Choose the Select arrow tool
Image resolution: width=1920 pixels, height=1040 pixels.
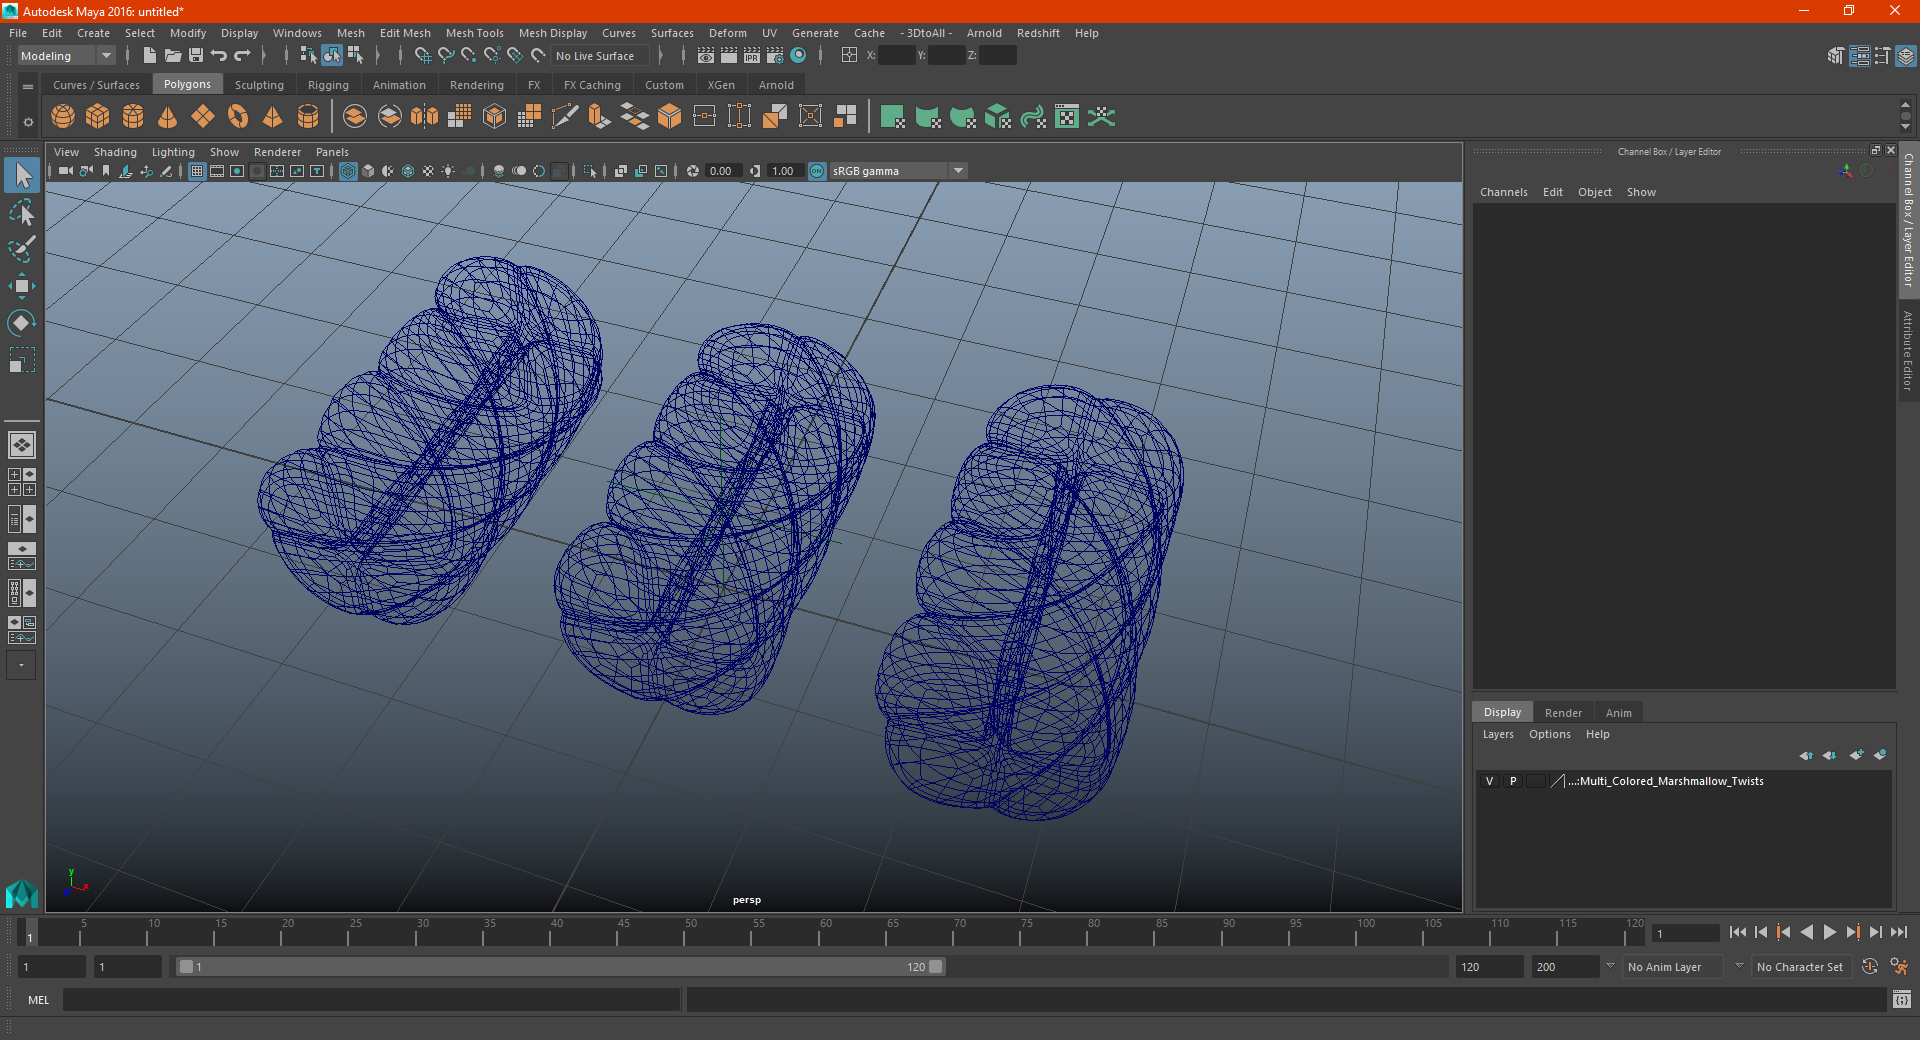click(x=21, y=175)
